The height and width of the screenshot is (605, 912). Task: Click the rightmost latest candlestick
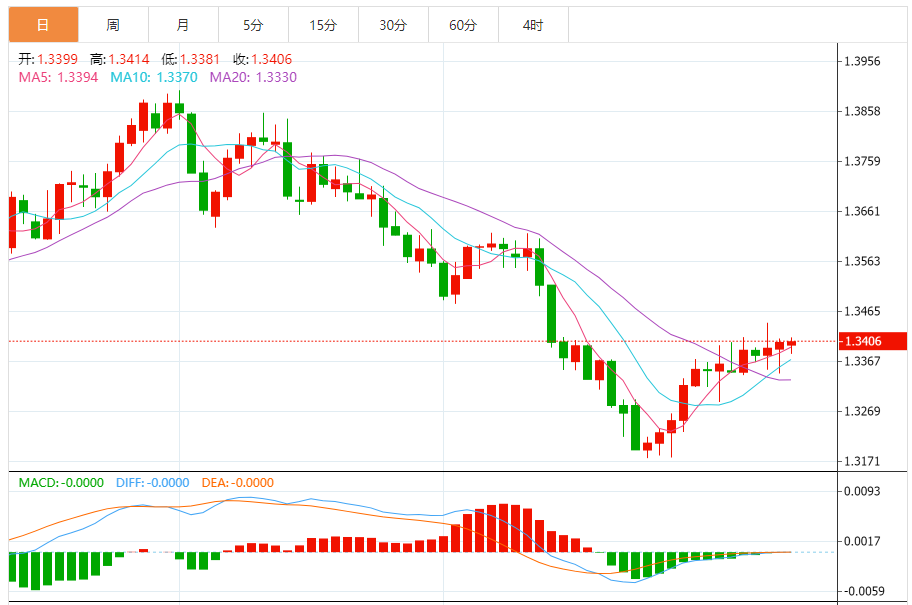tap(791, 343)
